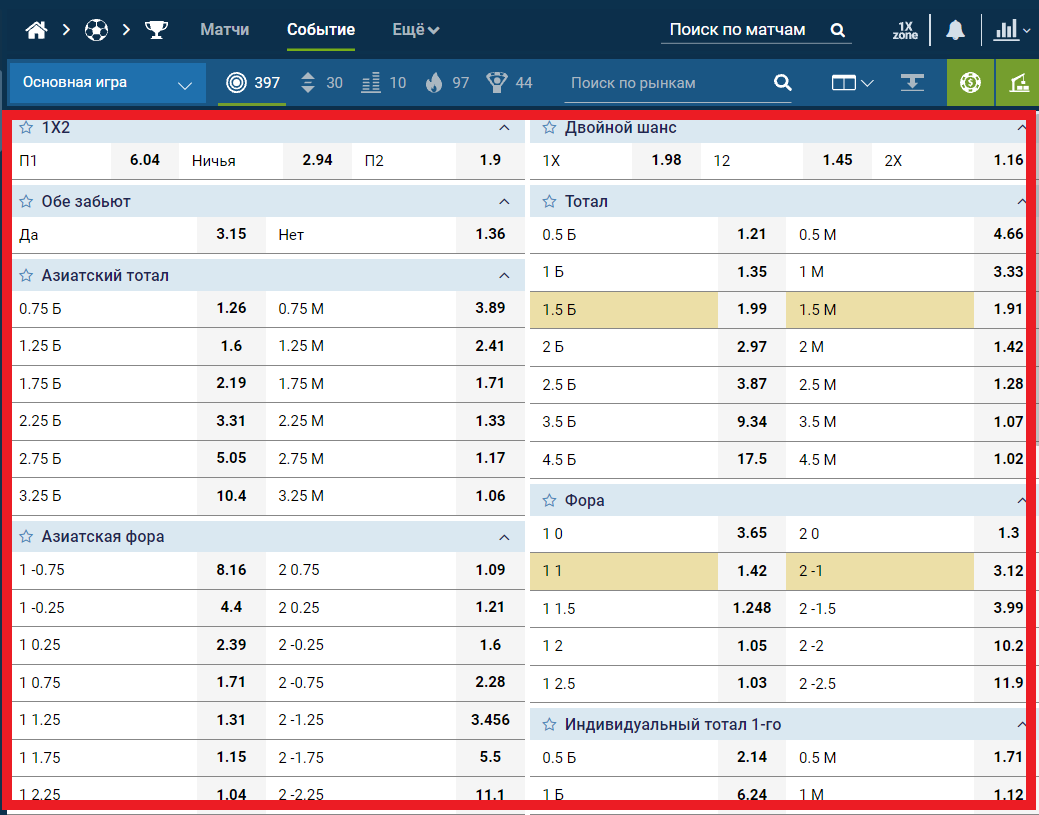
Task: Mark Фора market as favorite
Action: 549,500
